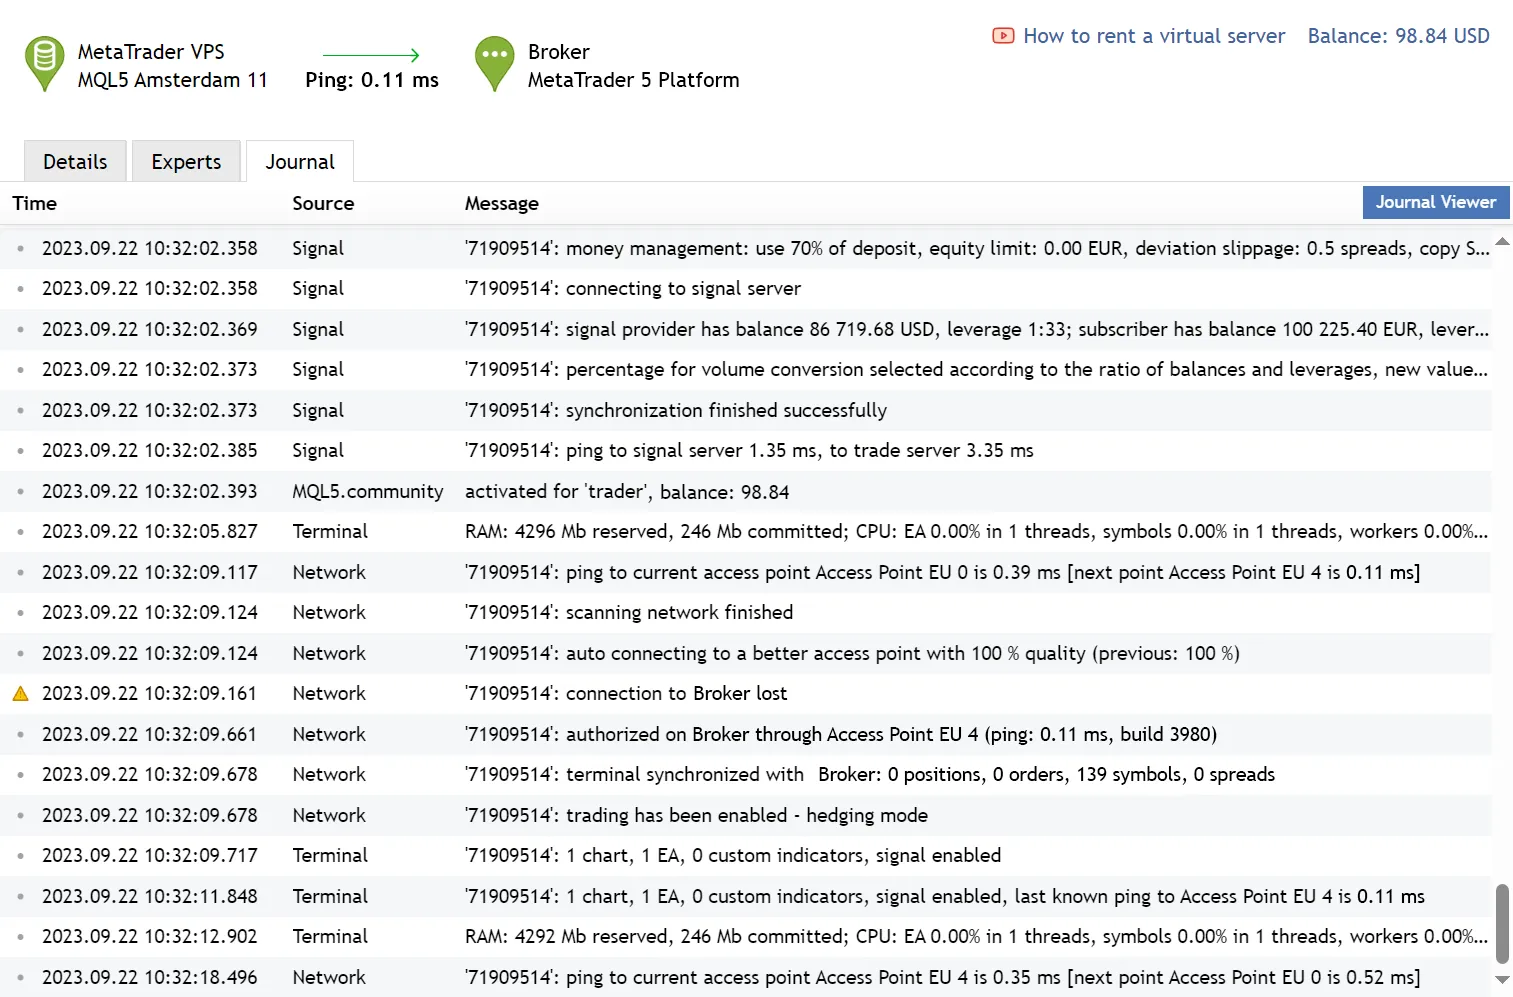
Task: Select terminal synchronized with Broker row
Action: 746,774
